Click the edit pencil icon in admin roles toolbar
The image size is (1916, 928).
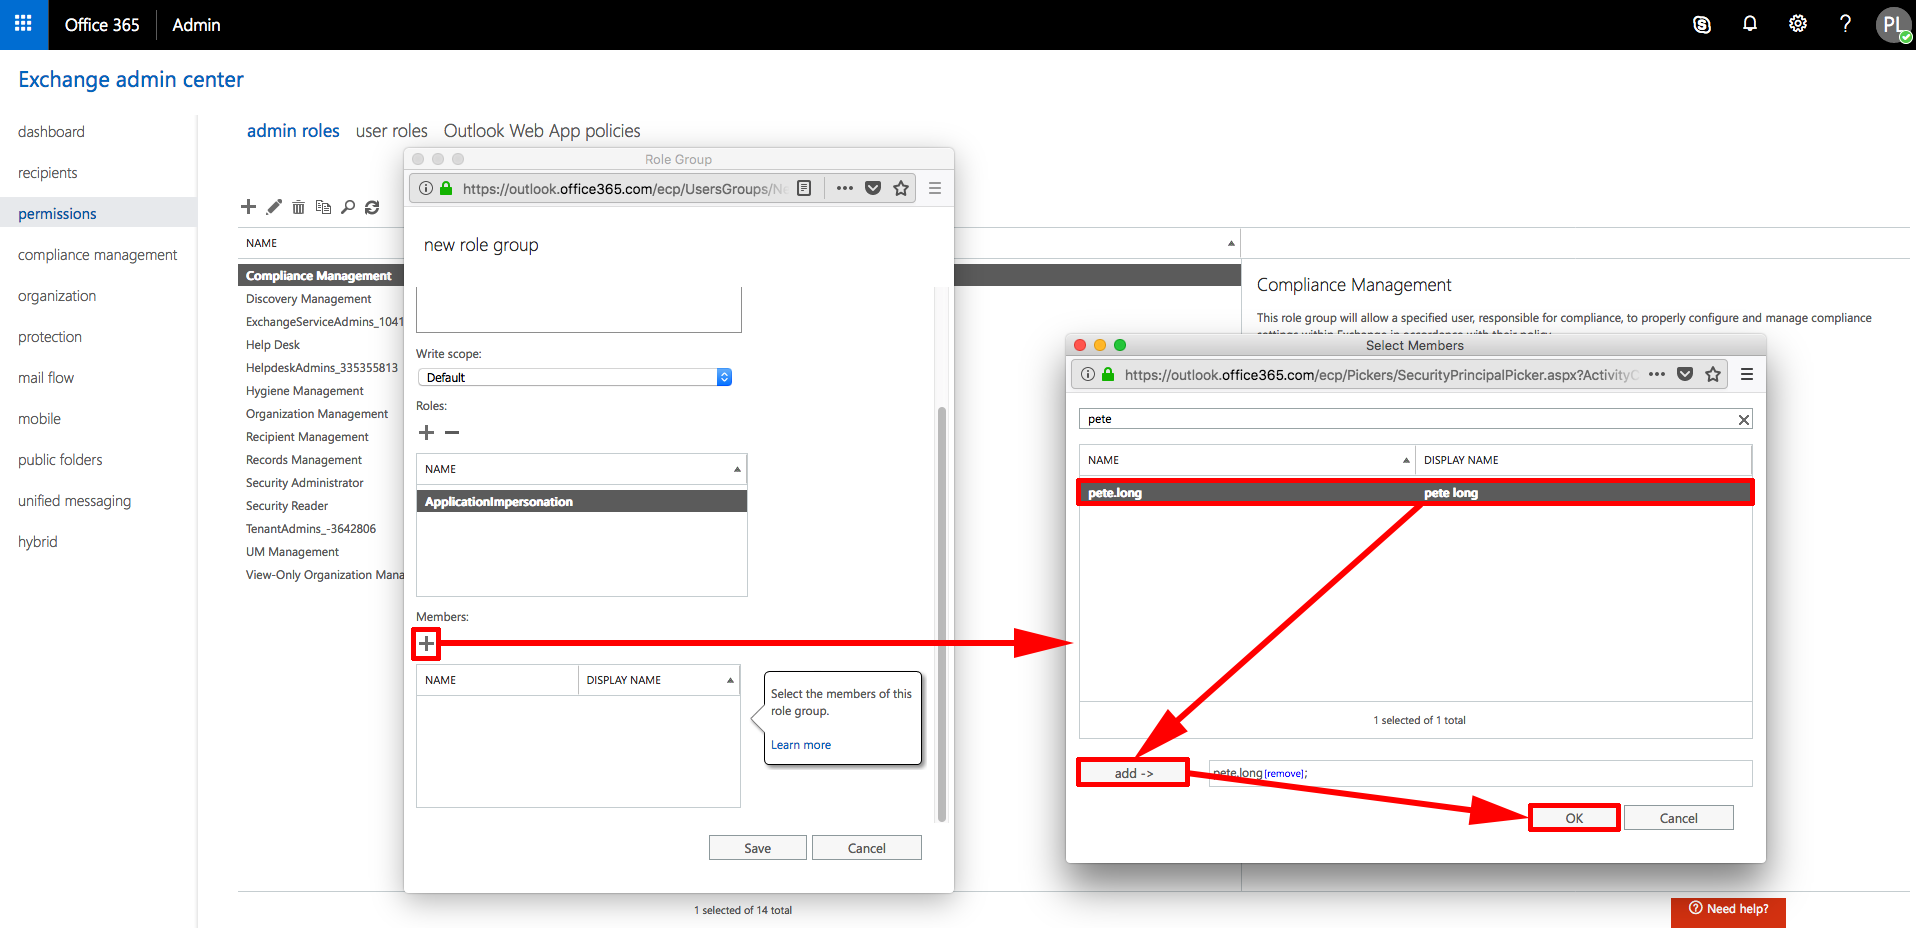pyautogui.click(x=274, y=207)
